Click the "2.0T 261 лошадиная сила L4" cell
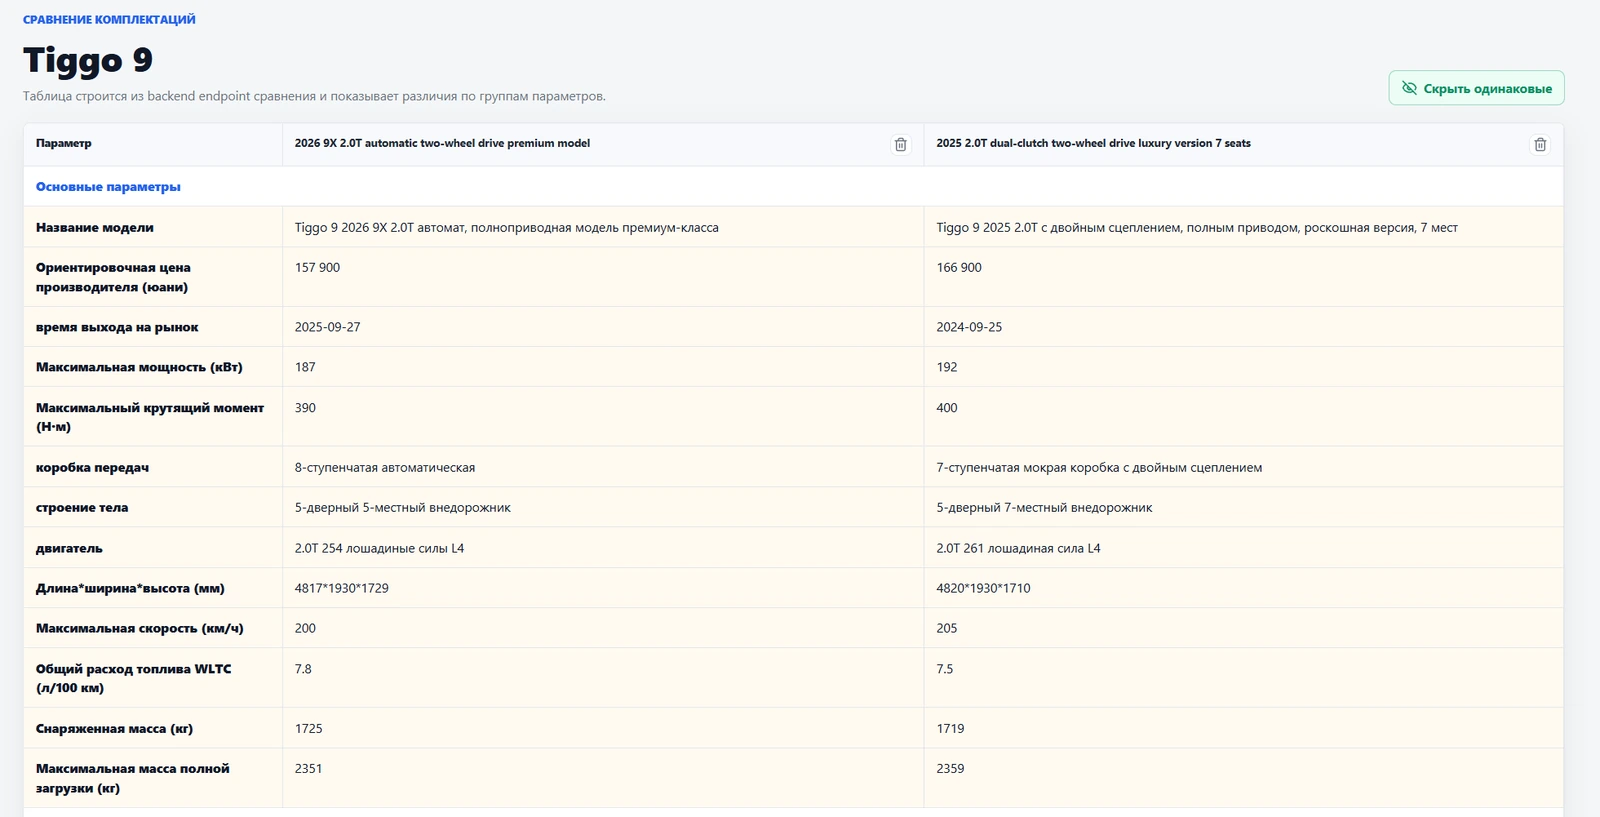 click(x=1018, y=548)
